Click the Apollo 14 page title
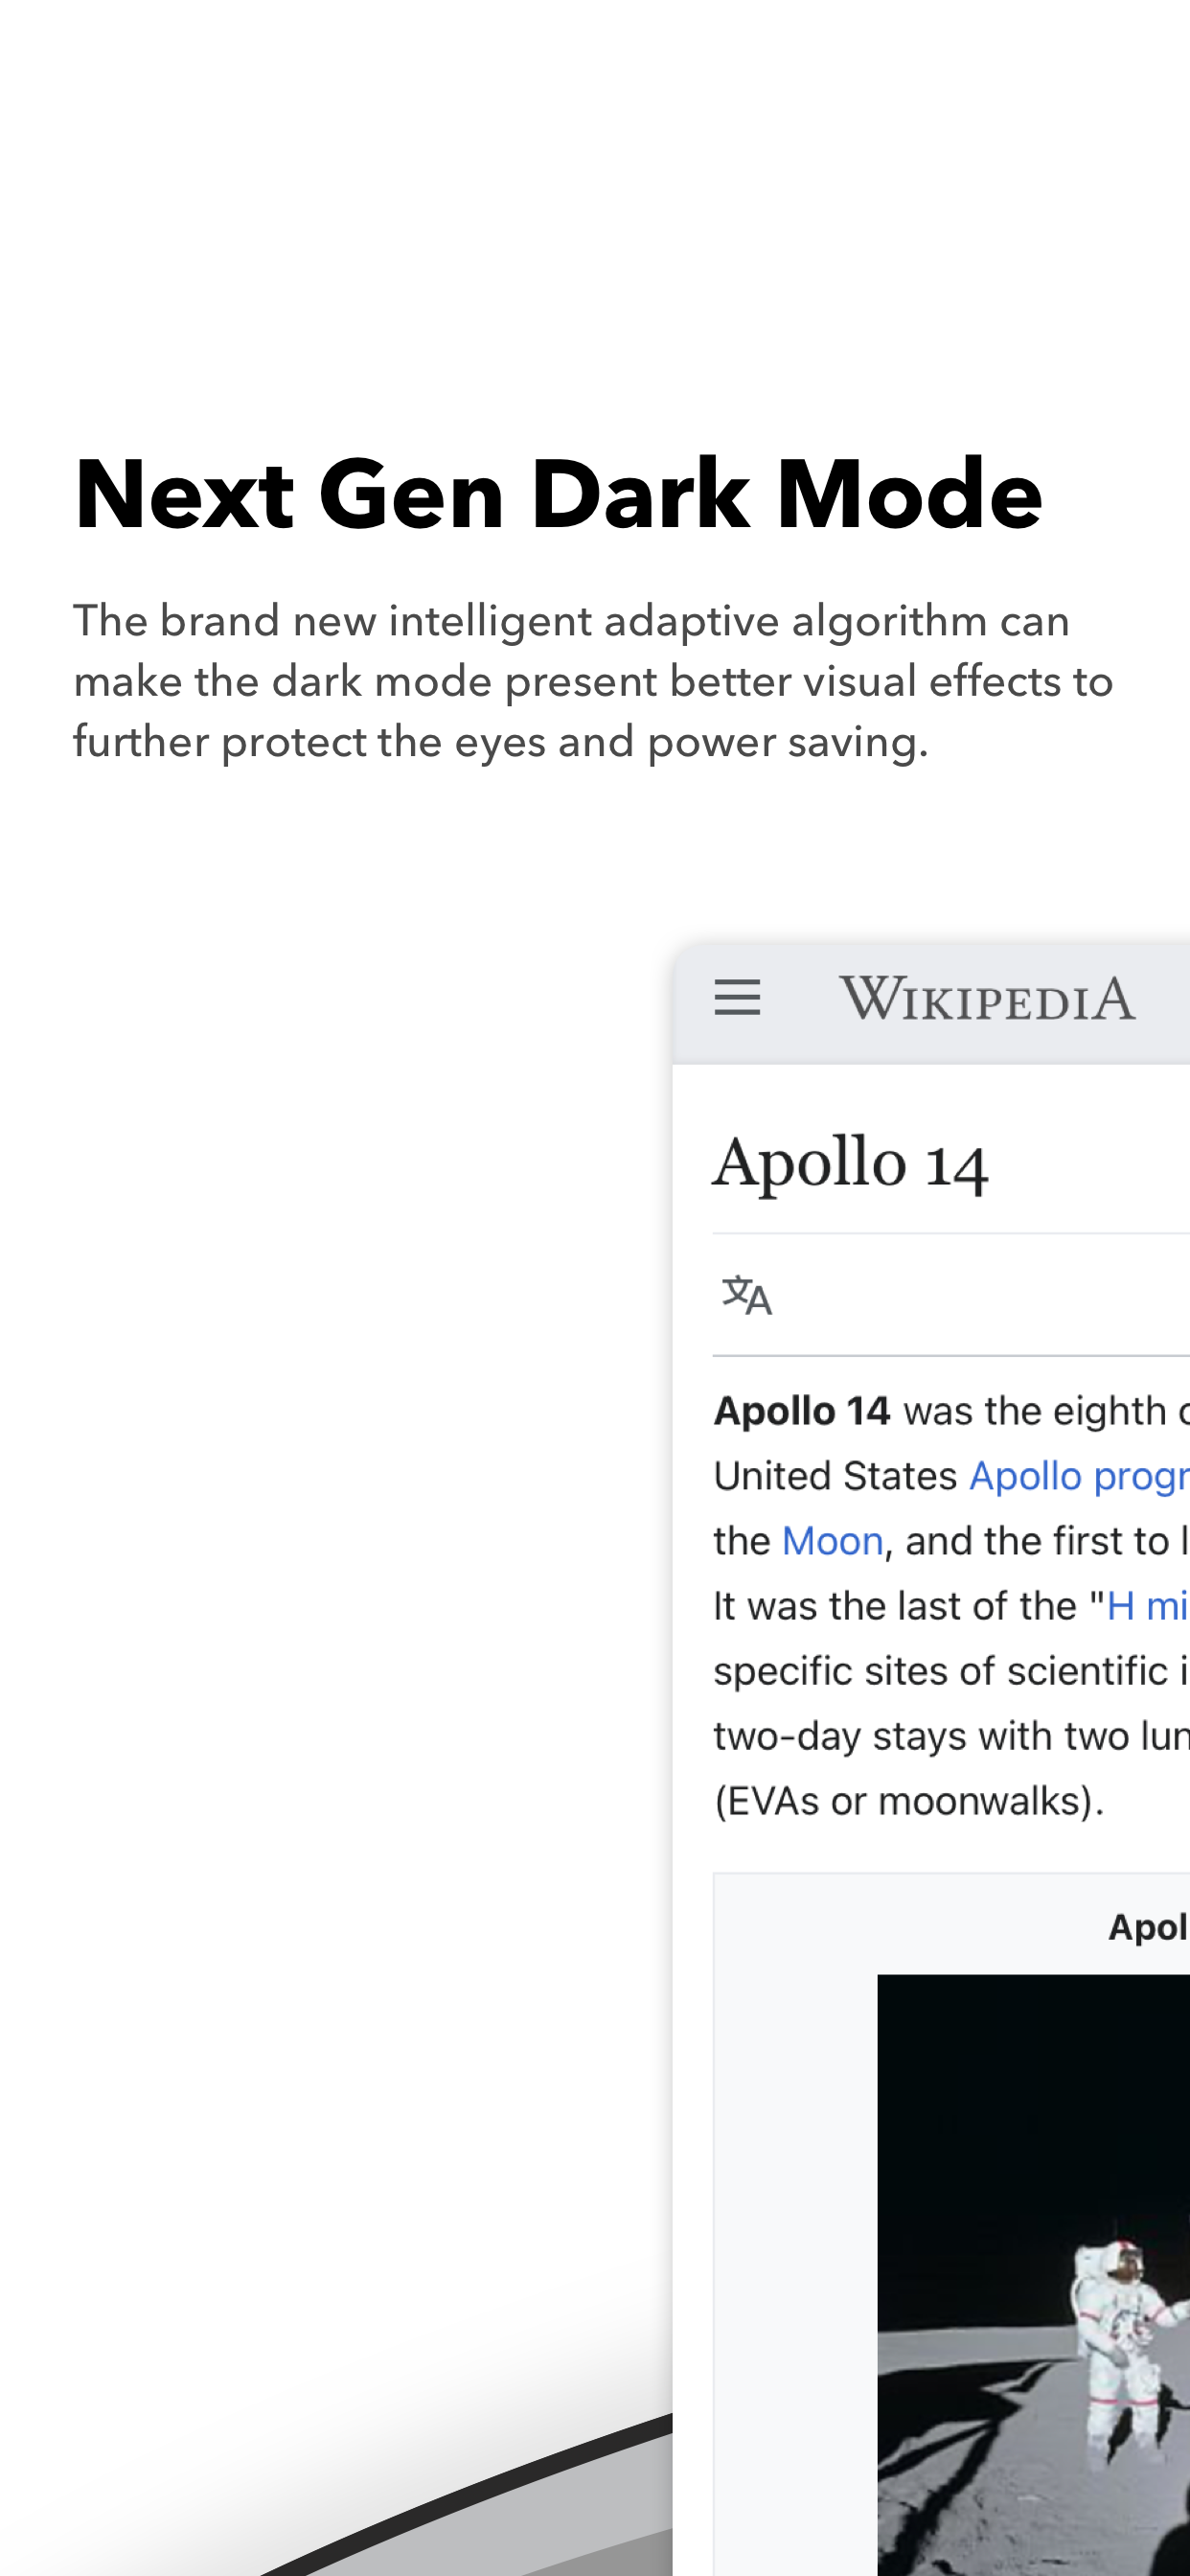The image size is (1190, 2576). click(x=850, y=1165)
